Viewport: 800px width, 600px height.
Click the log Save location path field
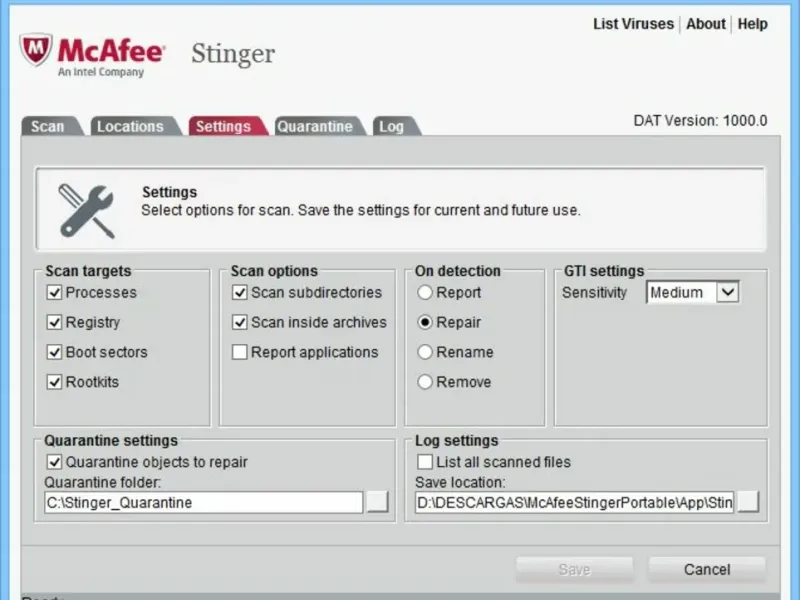[574, 503]
